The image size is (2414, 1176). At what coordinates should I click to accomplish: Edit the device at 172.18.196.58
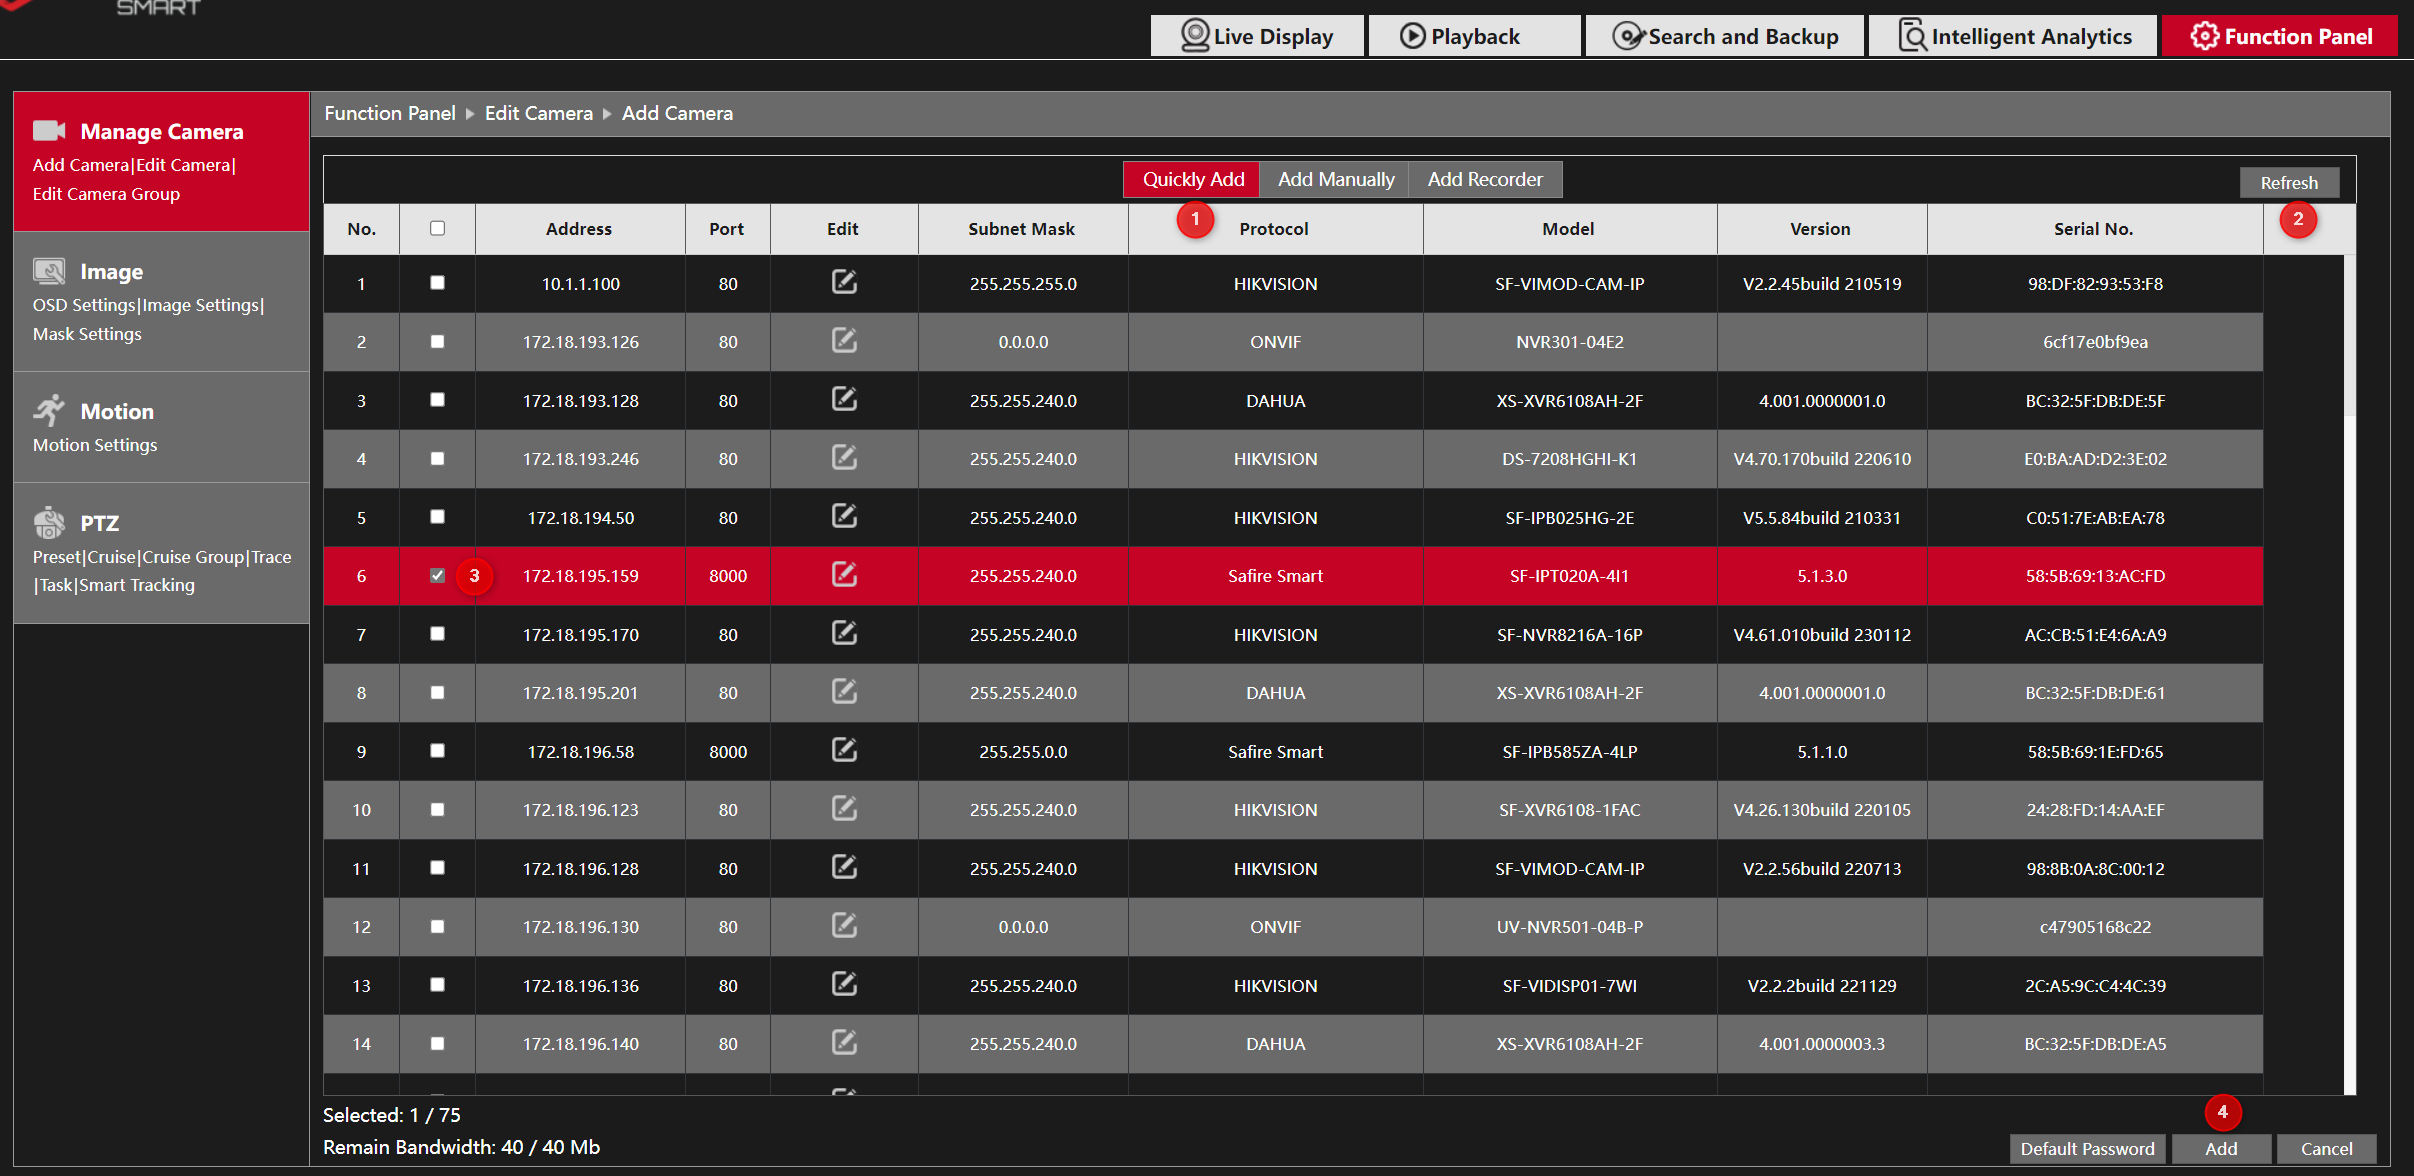844,751
